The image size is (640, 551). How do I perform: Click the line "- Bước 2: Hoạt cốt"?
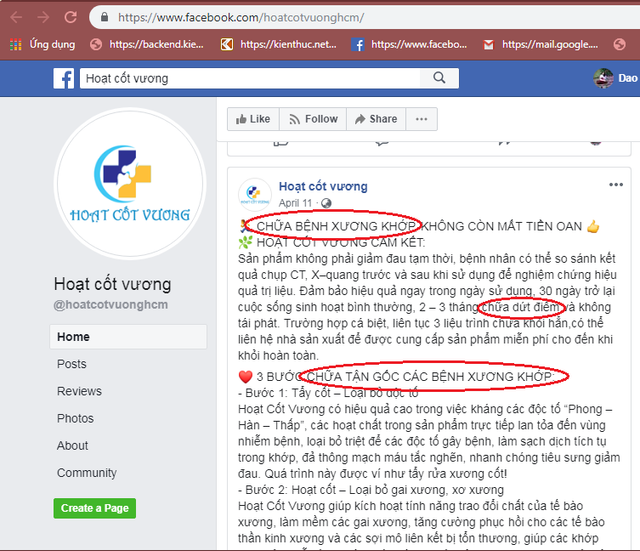(x=286, y=490)
